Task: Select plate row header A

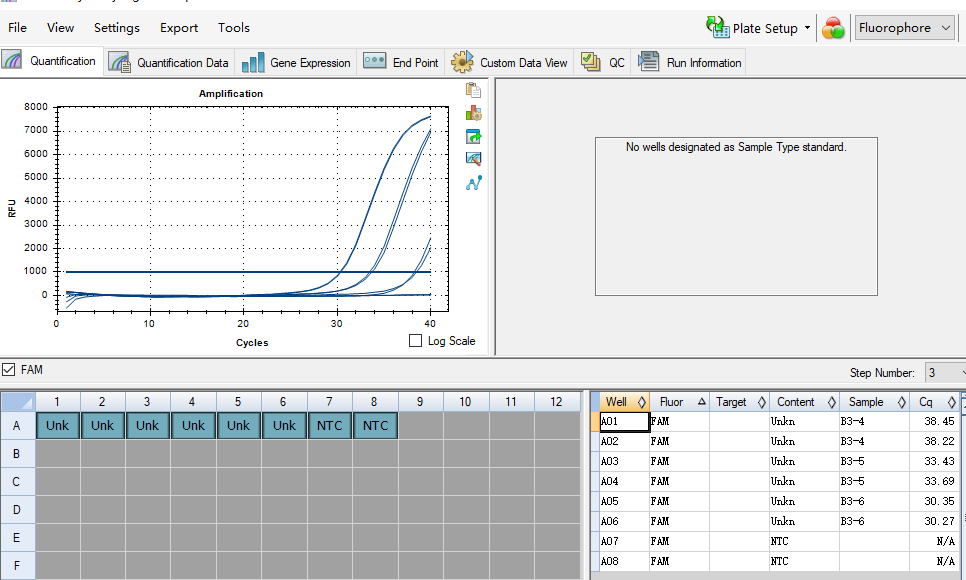Action: point(17,425)
